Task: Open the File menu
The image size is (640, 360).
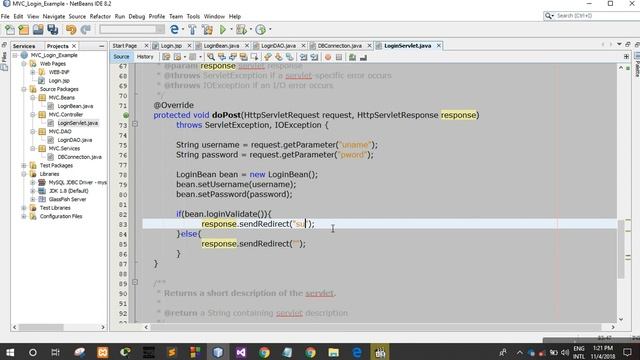Action: 5,16
